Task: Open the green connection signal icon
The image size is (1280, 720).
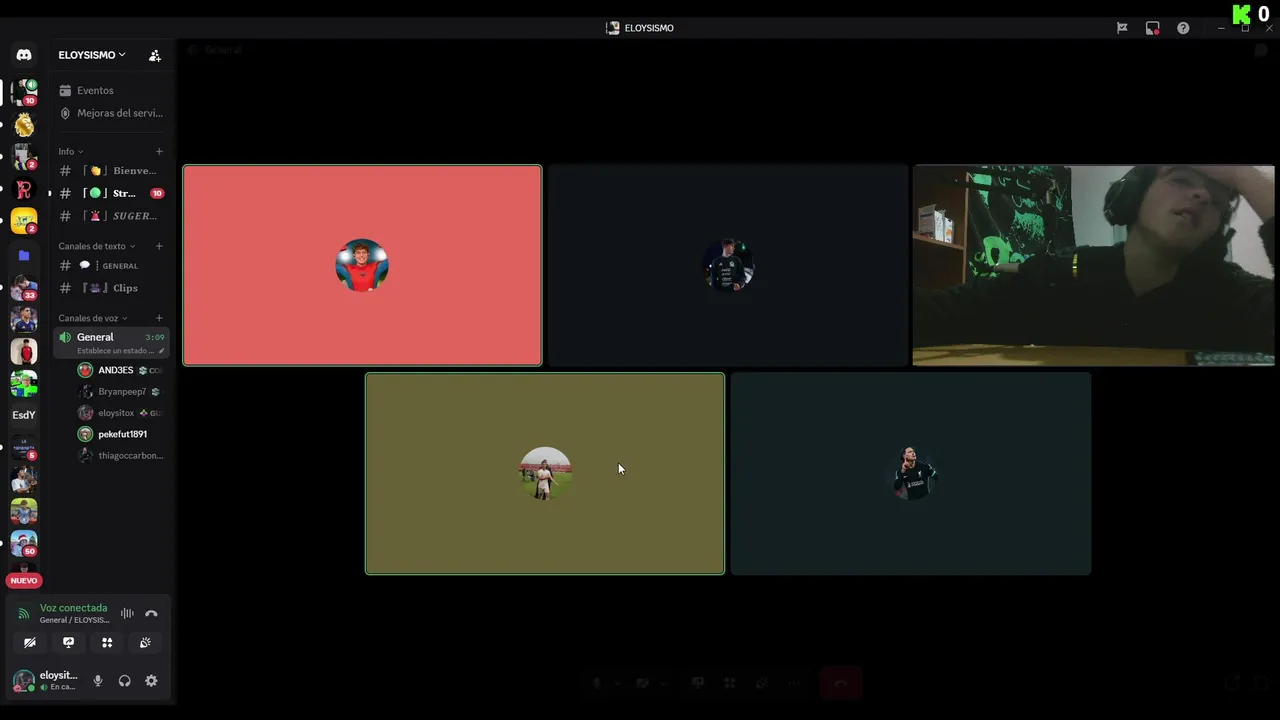Action: pyautogui.click(x=24, y=614)
